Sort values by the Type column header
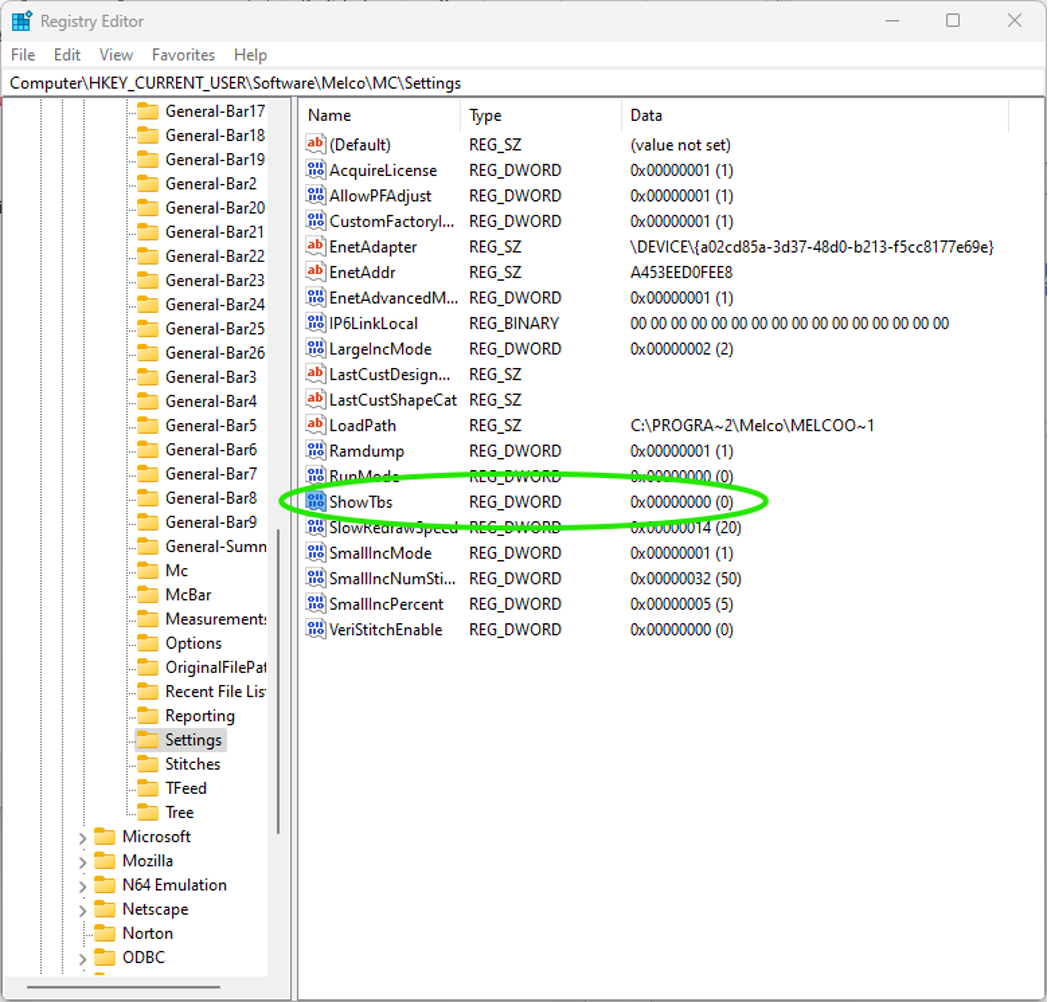 click(541, 115)
